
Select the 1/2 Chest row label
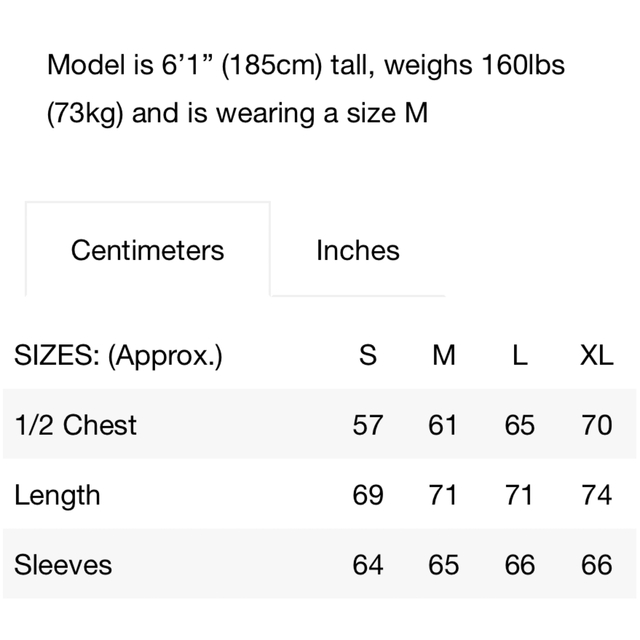point(76,425)
